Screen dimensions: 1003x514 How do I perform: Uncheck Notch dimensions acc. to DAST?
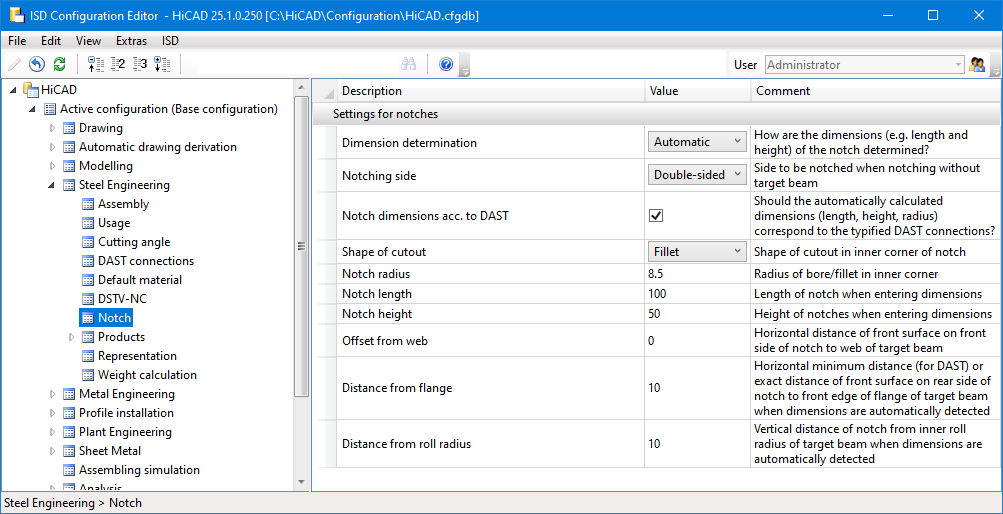pos(656,215)
